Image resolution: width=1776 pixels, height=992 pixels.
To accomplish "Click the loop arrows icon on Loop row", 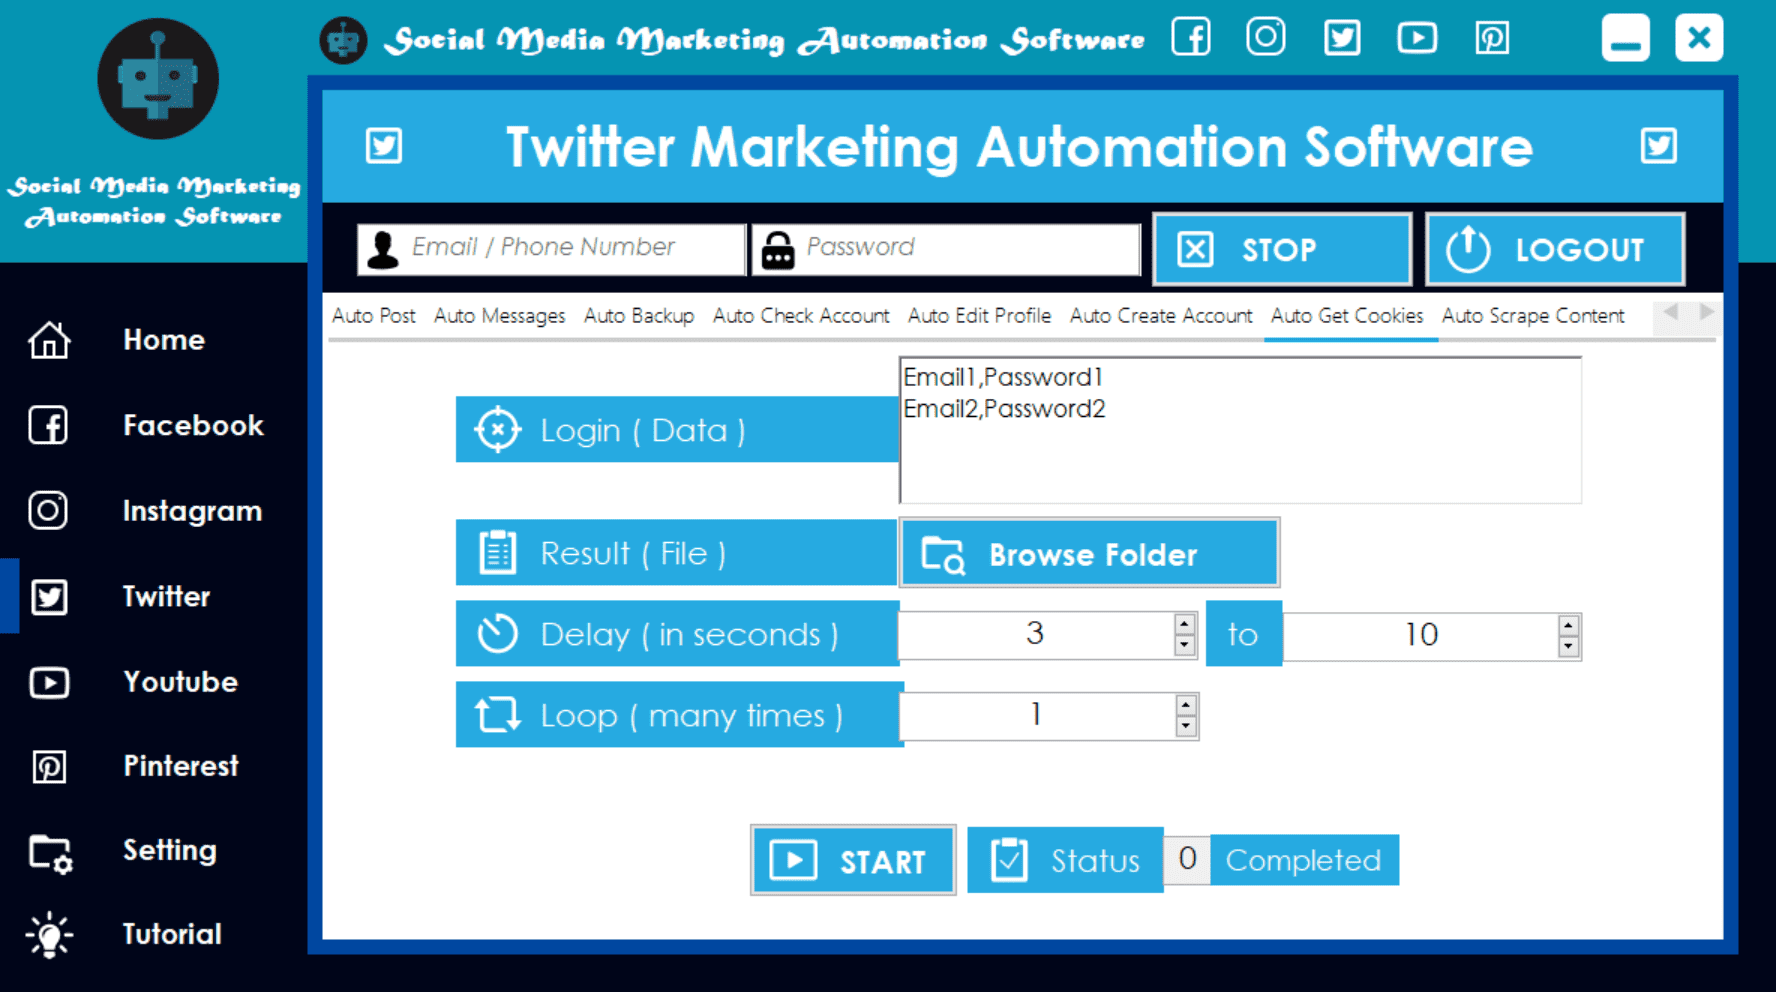I will tap(497, 715).
